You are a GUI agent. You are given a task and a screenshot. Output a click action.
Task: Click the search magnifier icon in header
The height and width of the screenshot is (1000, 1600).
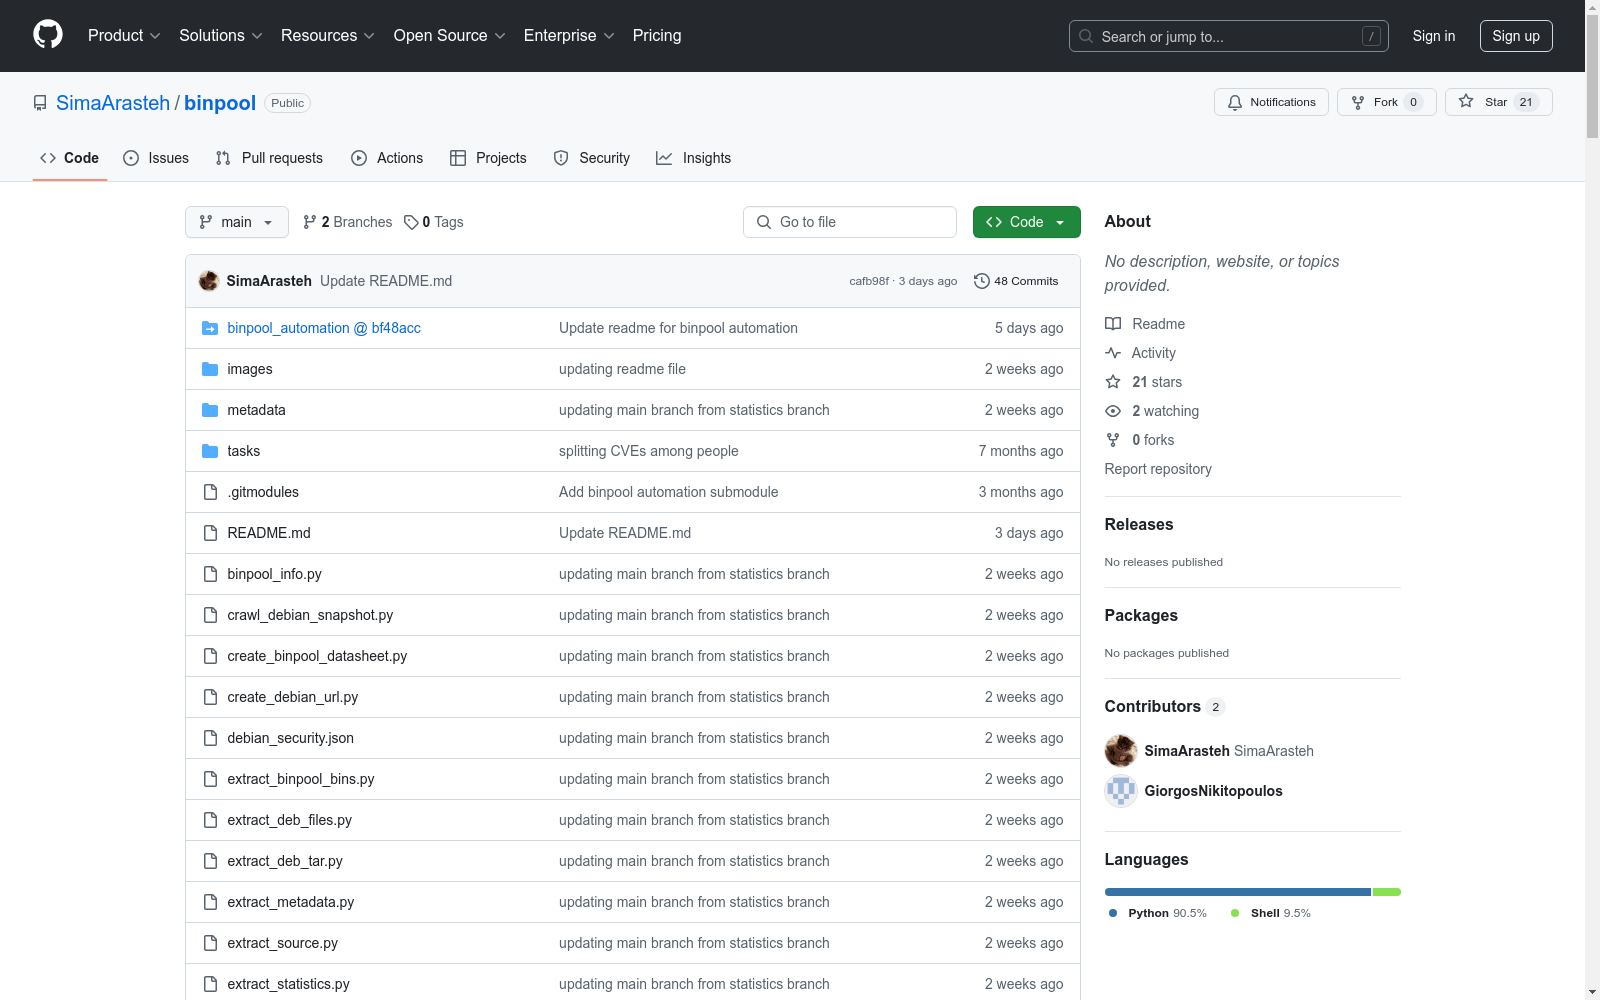pos(1086,36)
